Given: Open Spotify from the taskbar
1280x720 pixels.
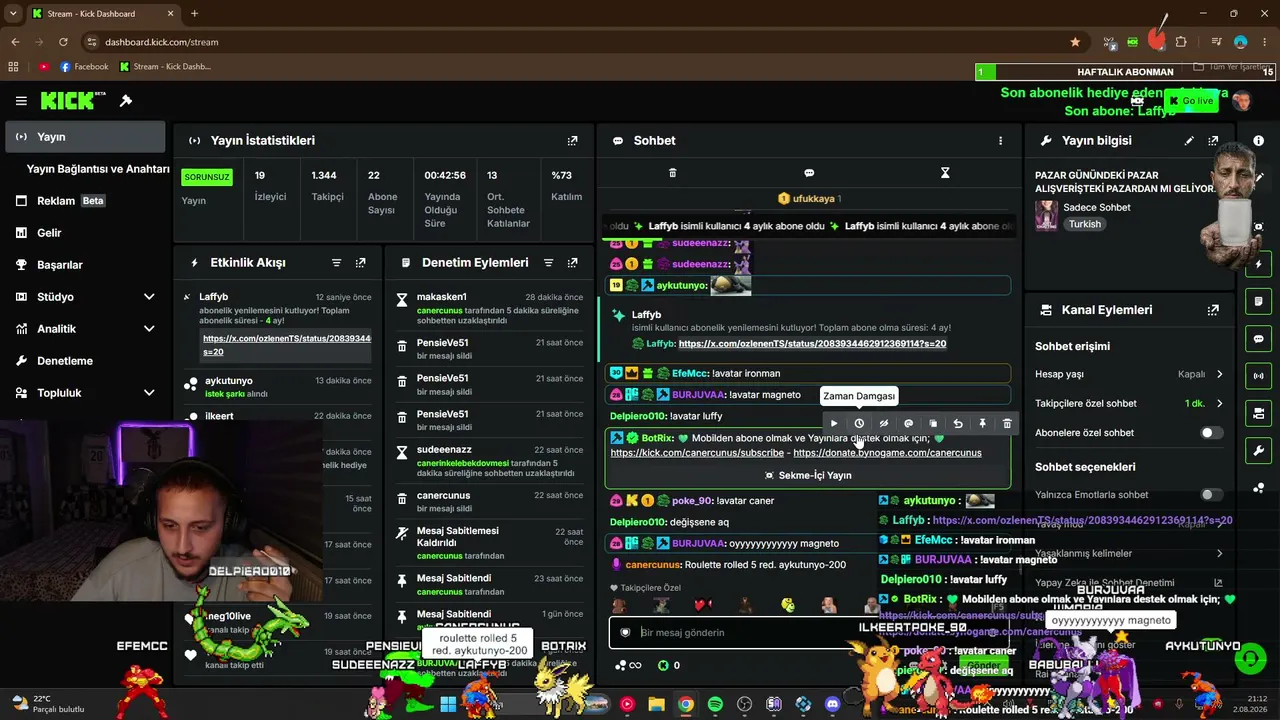Looking at the screenshot, I should [x=715, y=705].
